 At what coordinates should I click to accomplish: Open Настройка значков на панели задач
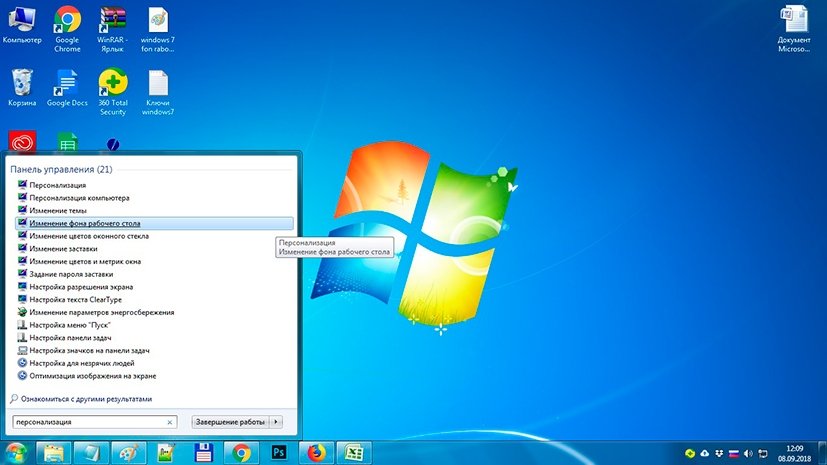(x=154, y=350)
